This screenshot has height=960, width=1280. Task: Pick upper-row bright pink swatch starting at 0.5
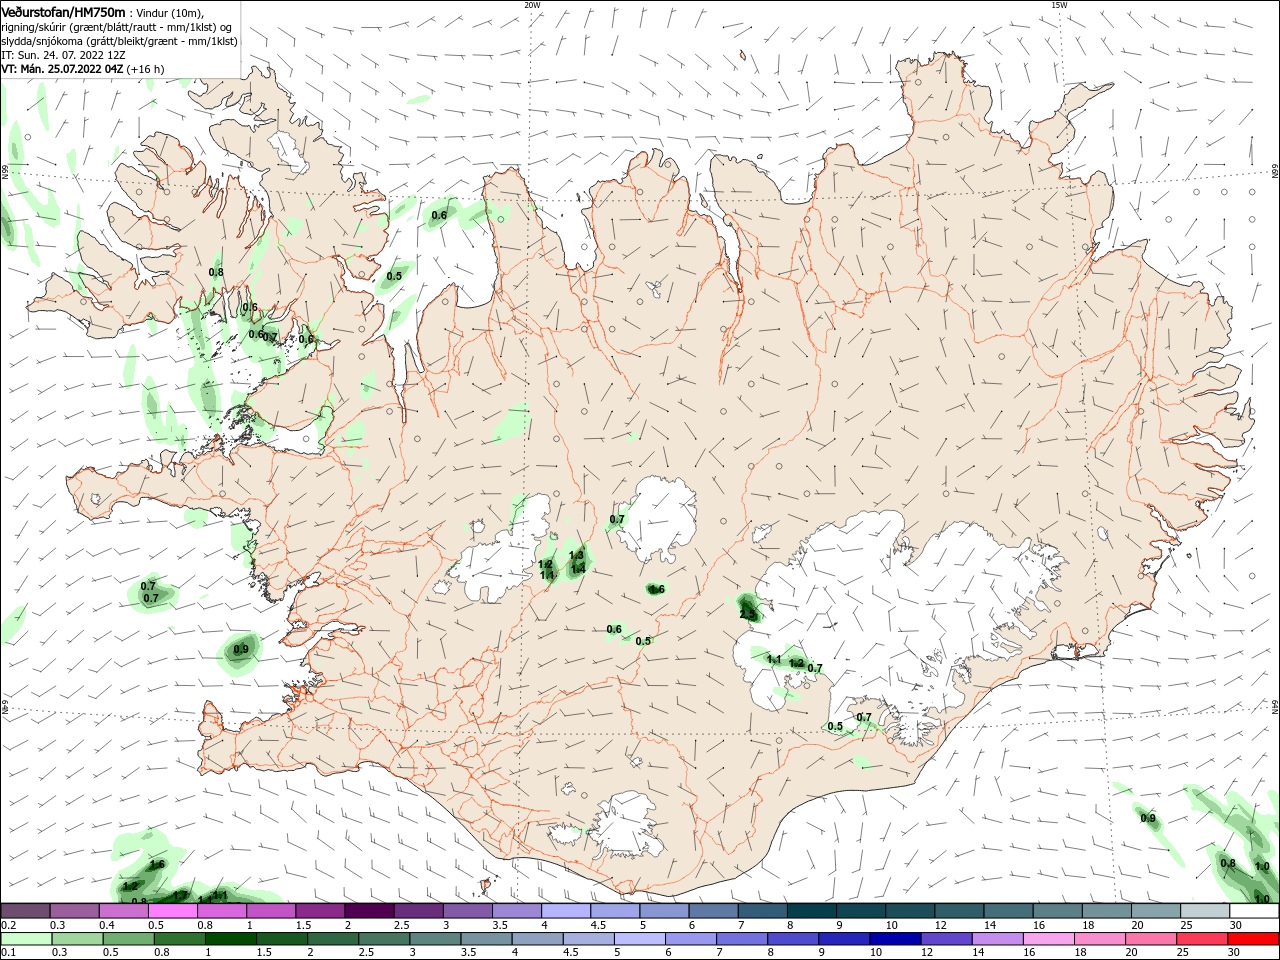point(174,911)
